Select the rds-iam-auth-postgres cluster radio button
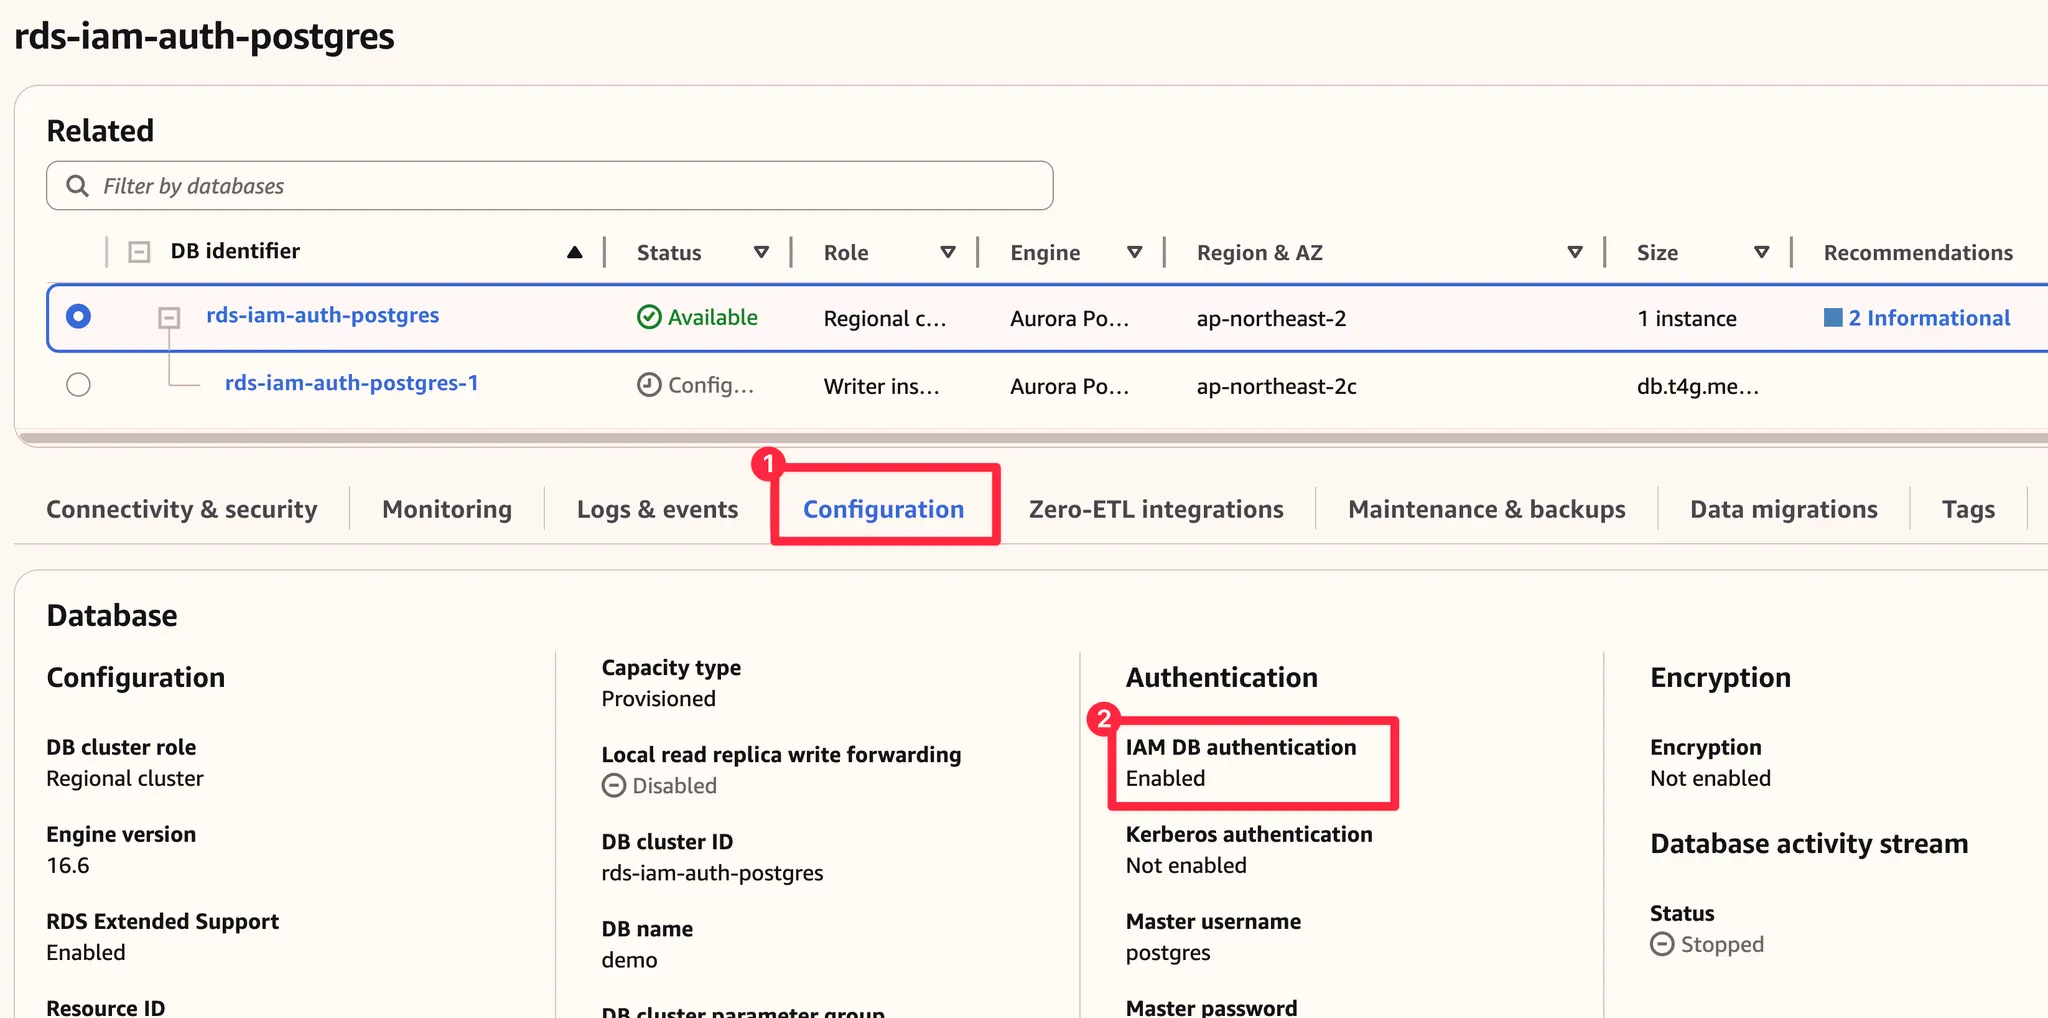This screenshot has width=2048, height=1018. 78,317
